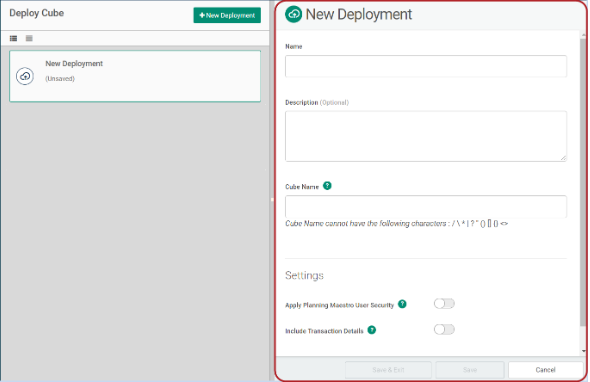Toggle Include Transaction Details switch
590x382 pixels.
pos(444,329)
